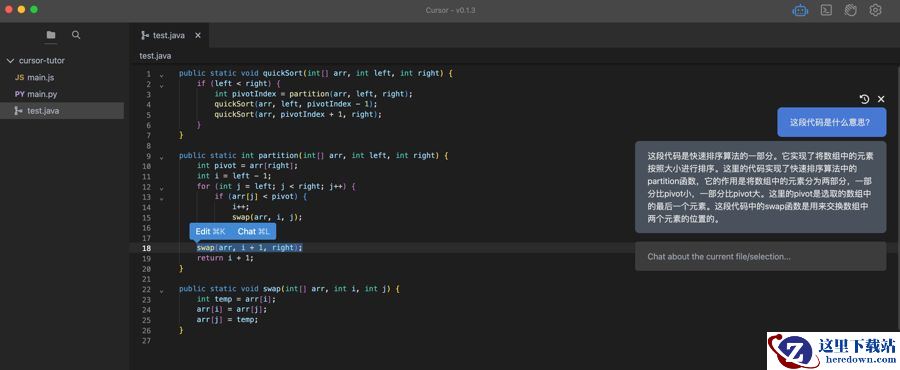Click 'int i = left - 1;' on line 11
The height and width of the screenshot is (370, 900).
[234, 176]
